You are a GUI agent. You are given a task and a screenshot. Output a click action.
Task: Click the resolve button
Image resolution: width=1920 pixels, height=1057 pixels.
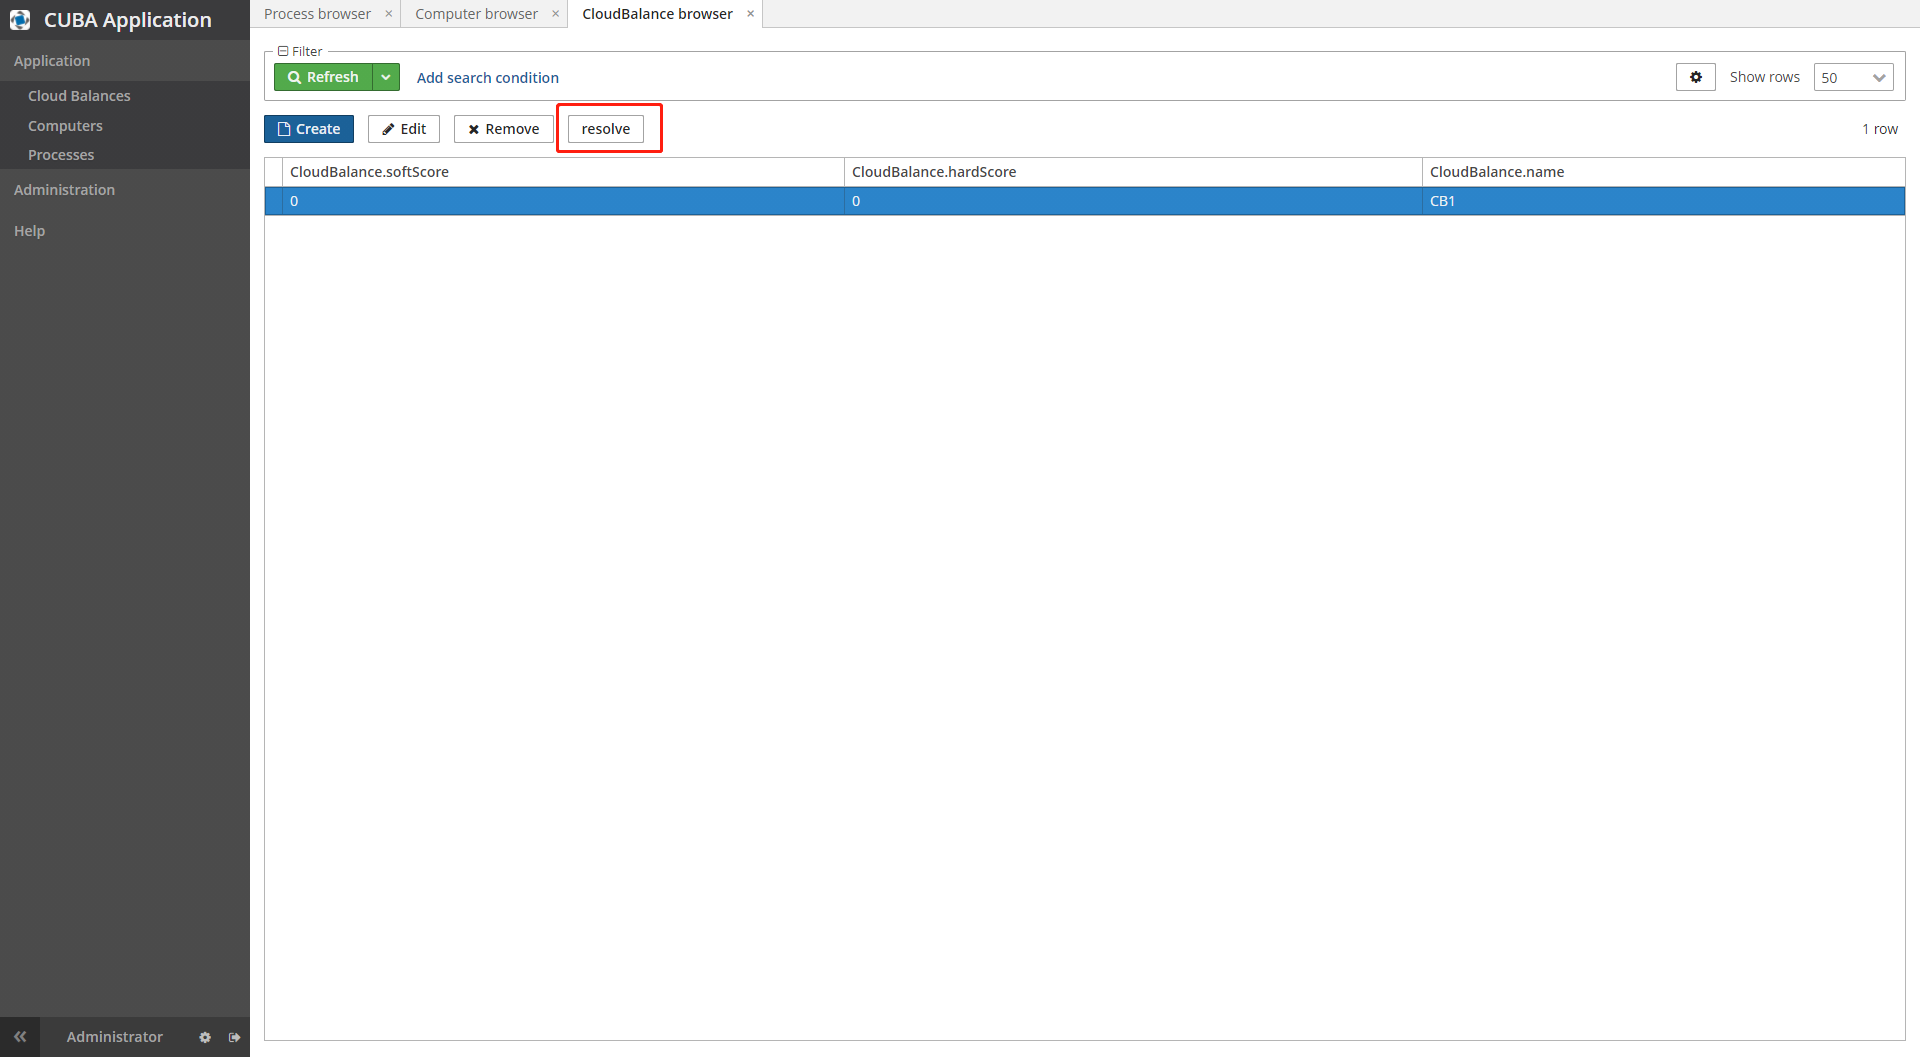[x=606, y=129]
